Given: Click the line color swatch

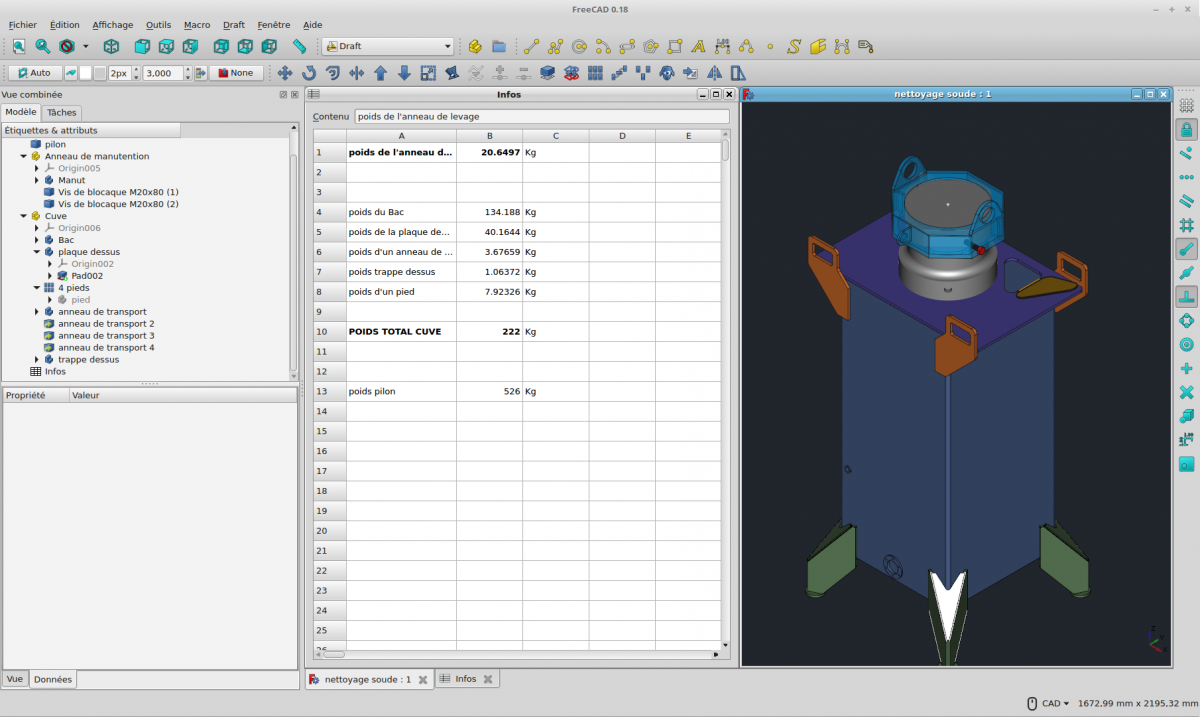Looking at the screenshot, I should tap(85, 73).
